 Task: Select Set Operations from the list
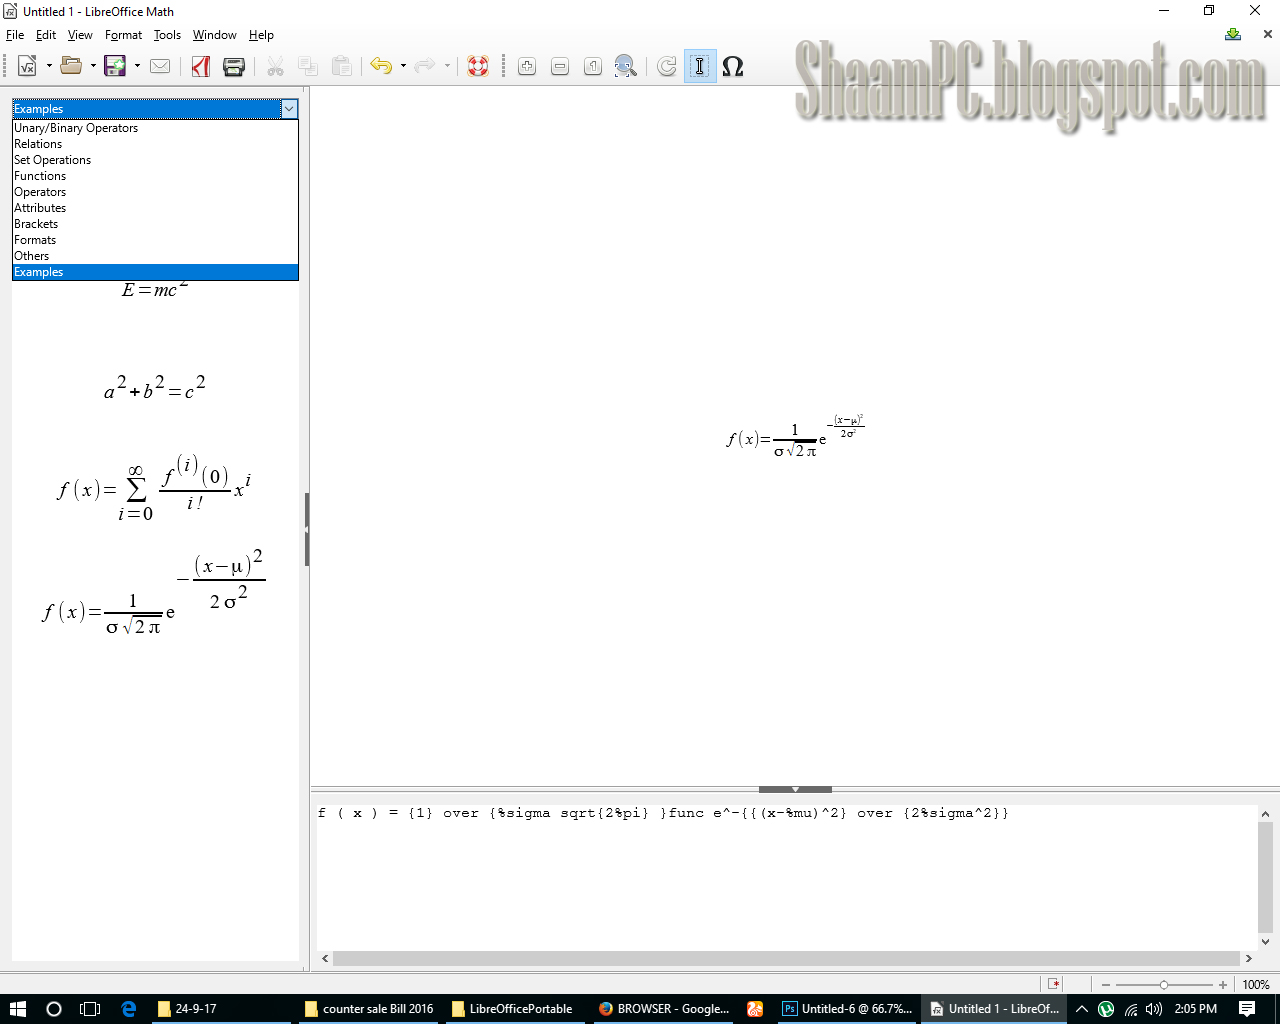(x=155, y=160)
